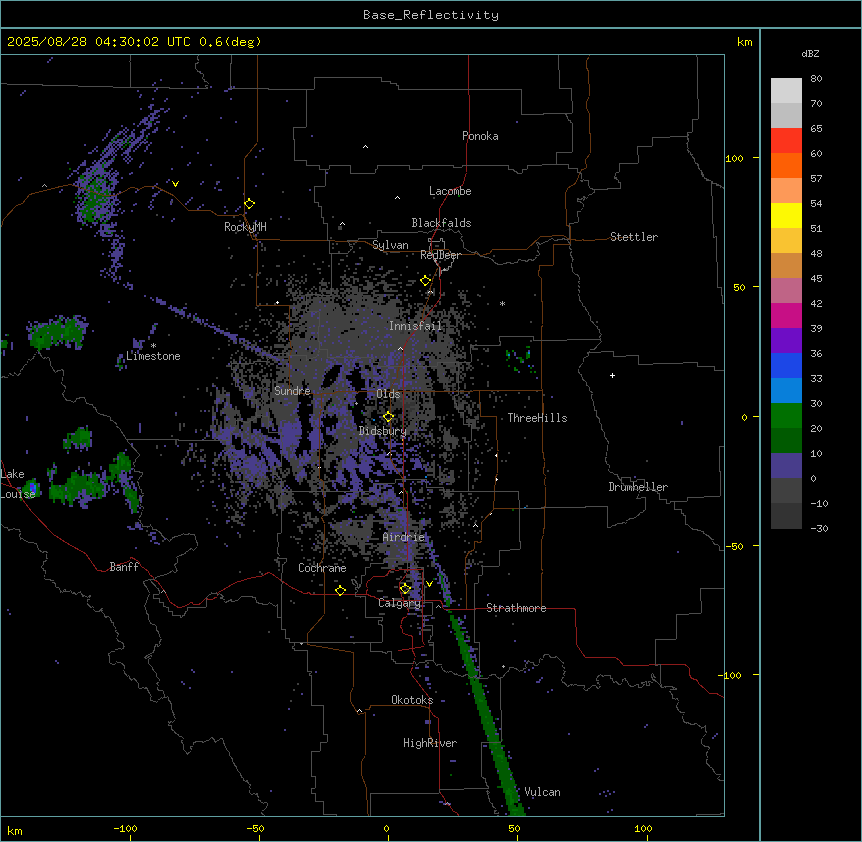
Task: Pick the purple 36-39 dBZ legend color
Action: pyautogui.click(x=786, y=341)
